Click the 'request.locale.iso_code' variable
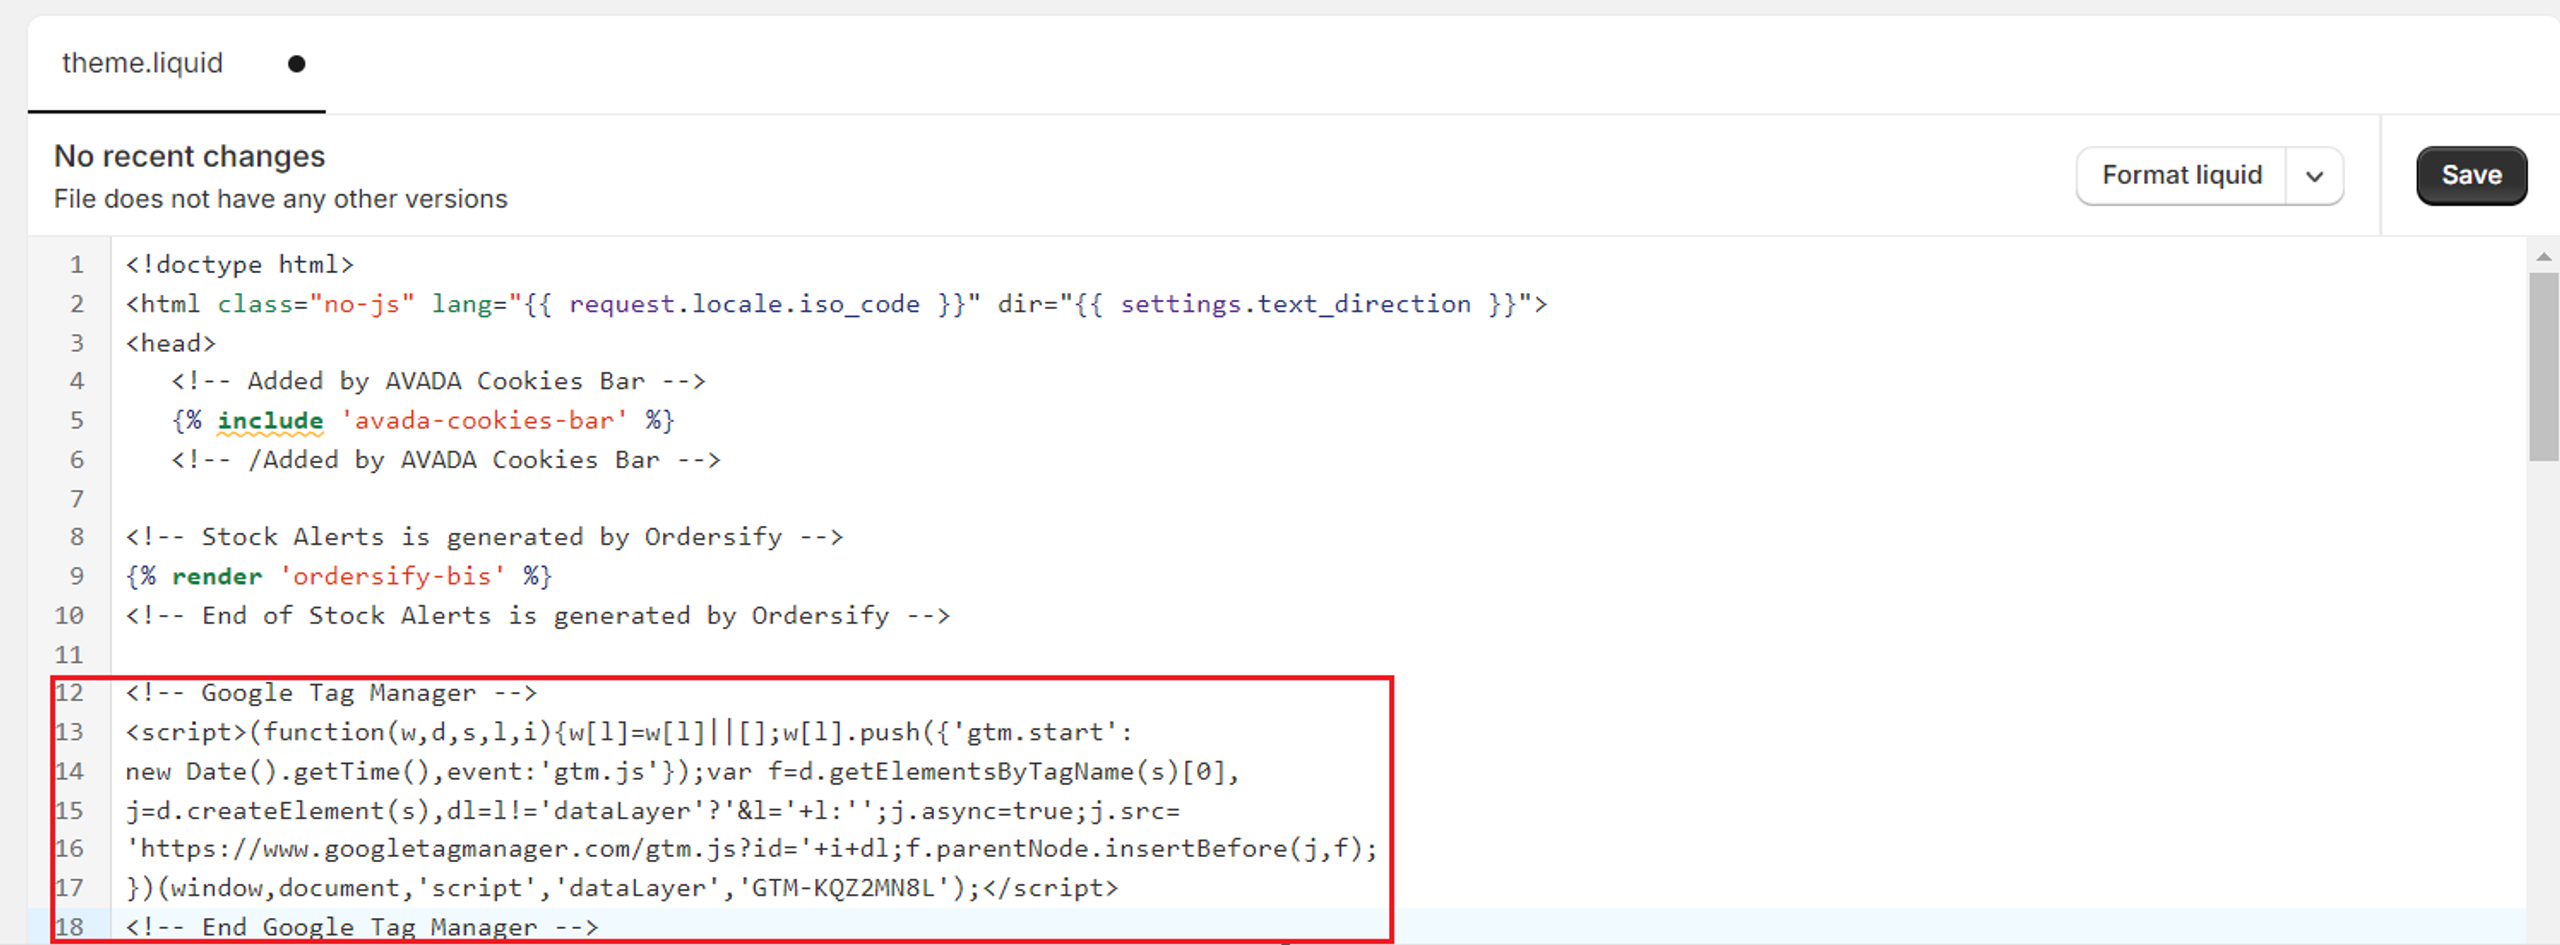Screen dimensions: 2560x945 tap(744, 304)
